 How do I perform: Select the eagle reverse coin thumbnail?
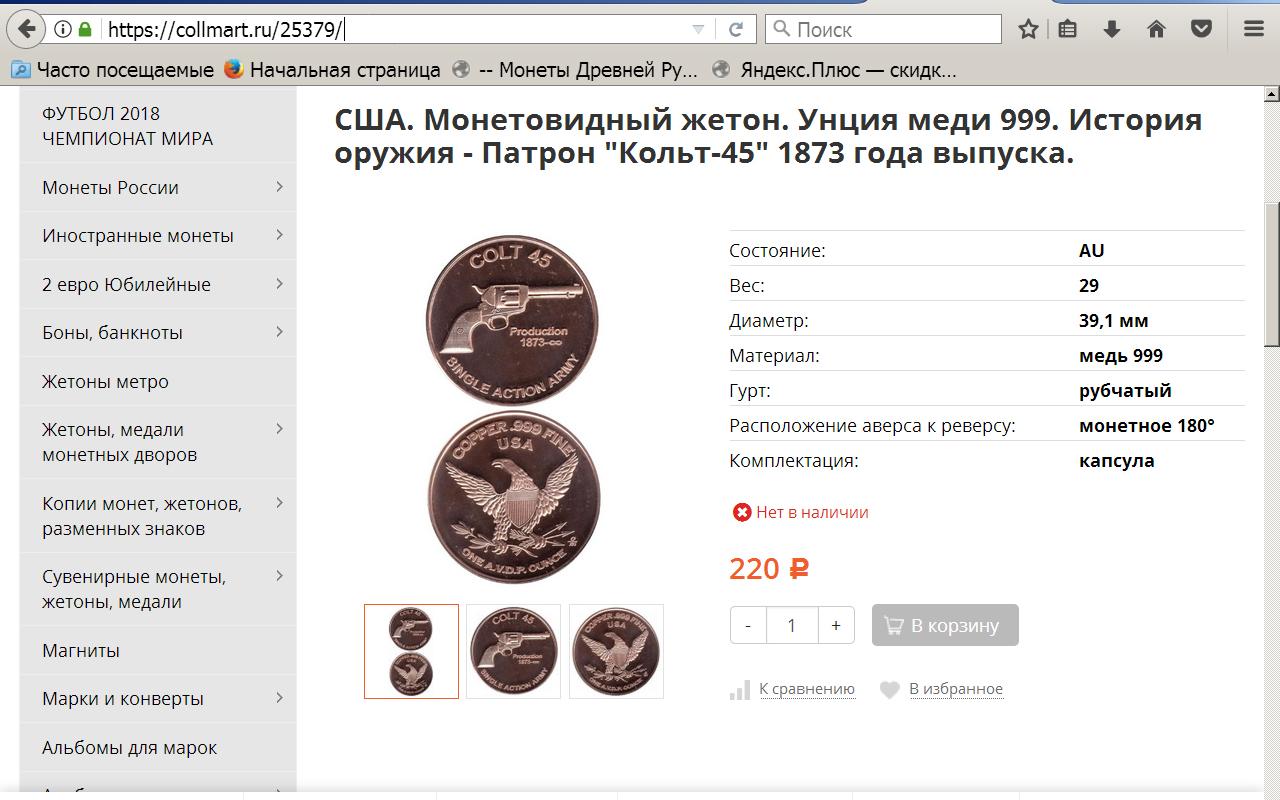click(x=616, y=651)
